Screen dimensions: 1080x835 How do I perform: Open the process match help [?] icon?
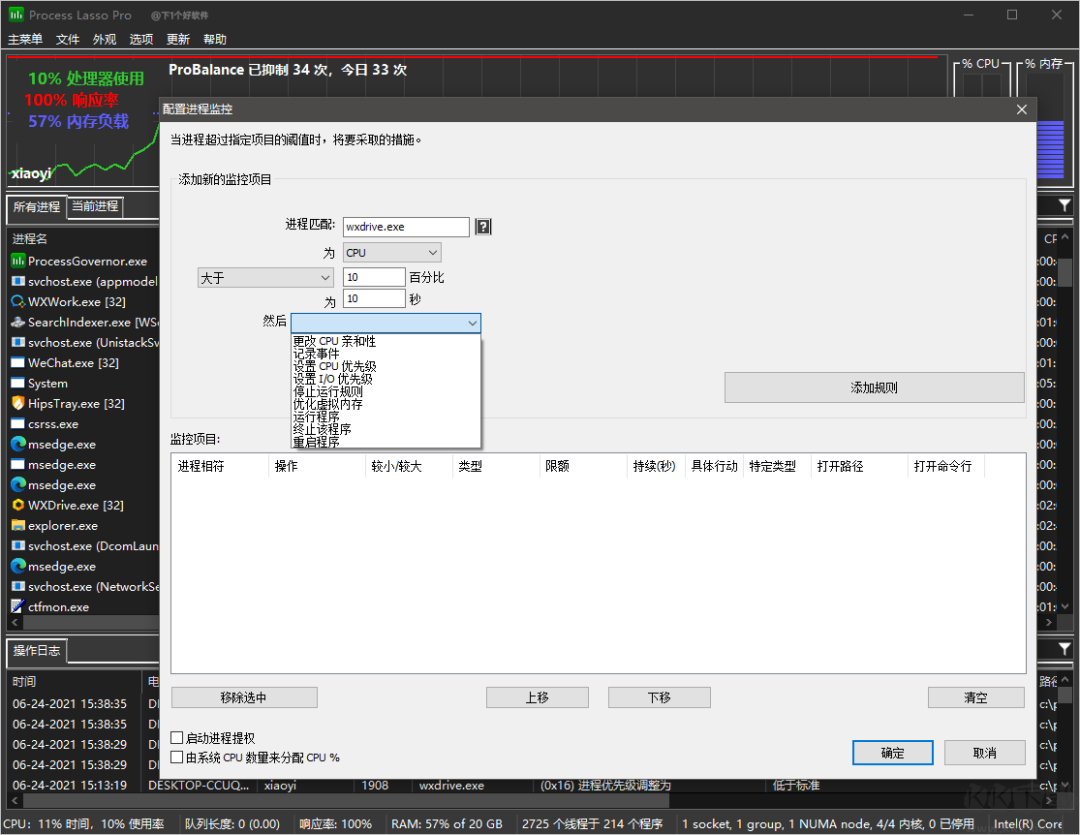483,226
